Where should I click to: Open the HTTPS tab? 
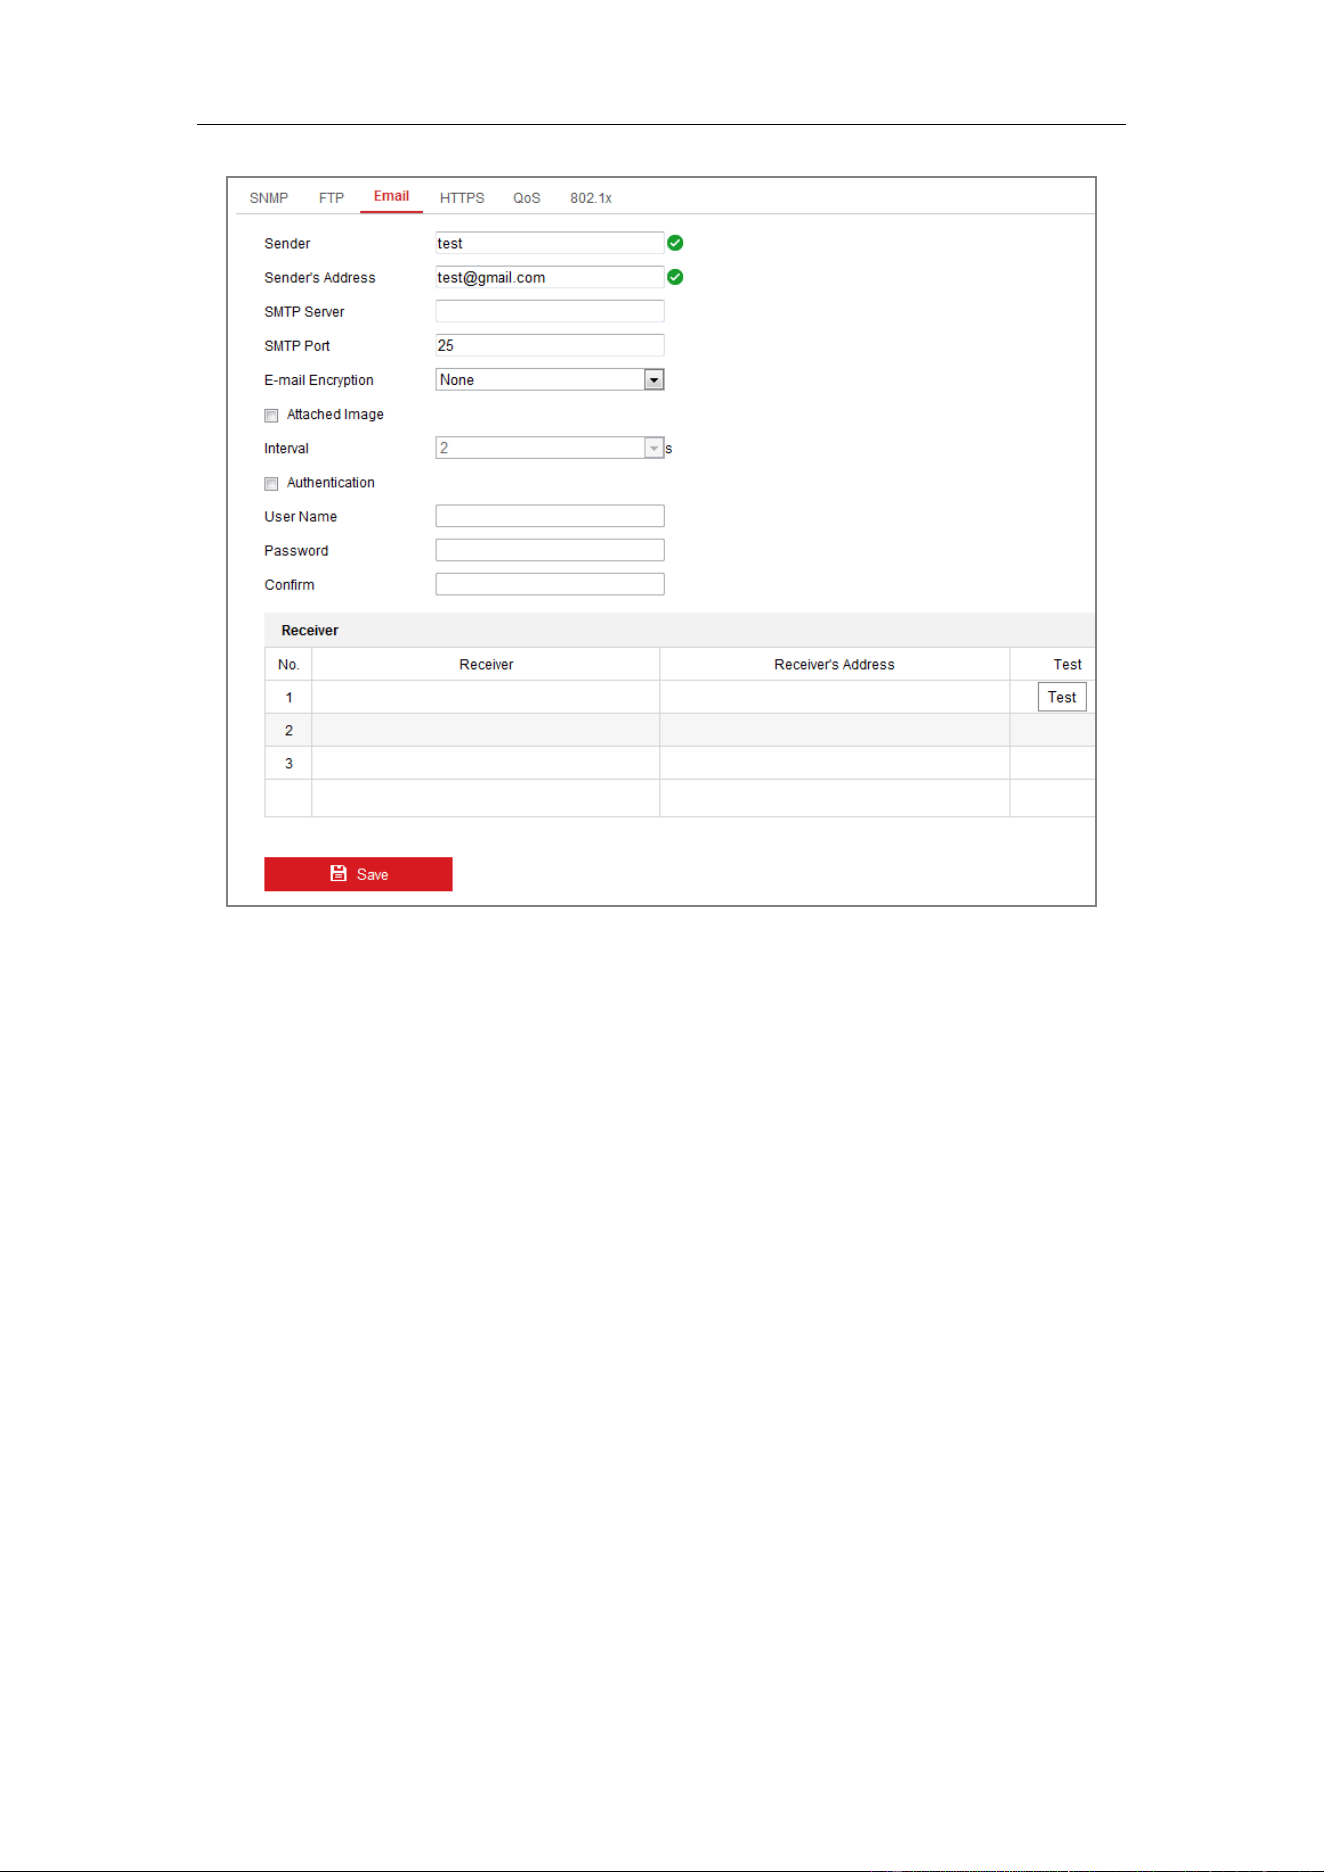coord(462,198)
